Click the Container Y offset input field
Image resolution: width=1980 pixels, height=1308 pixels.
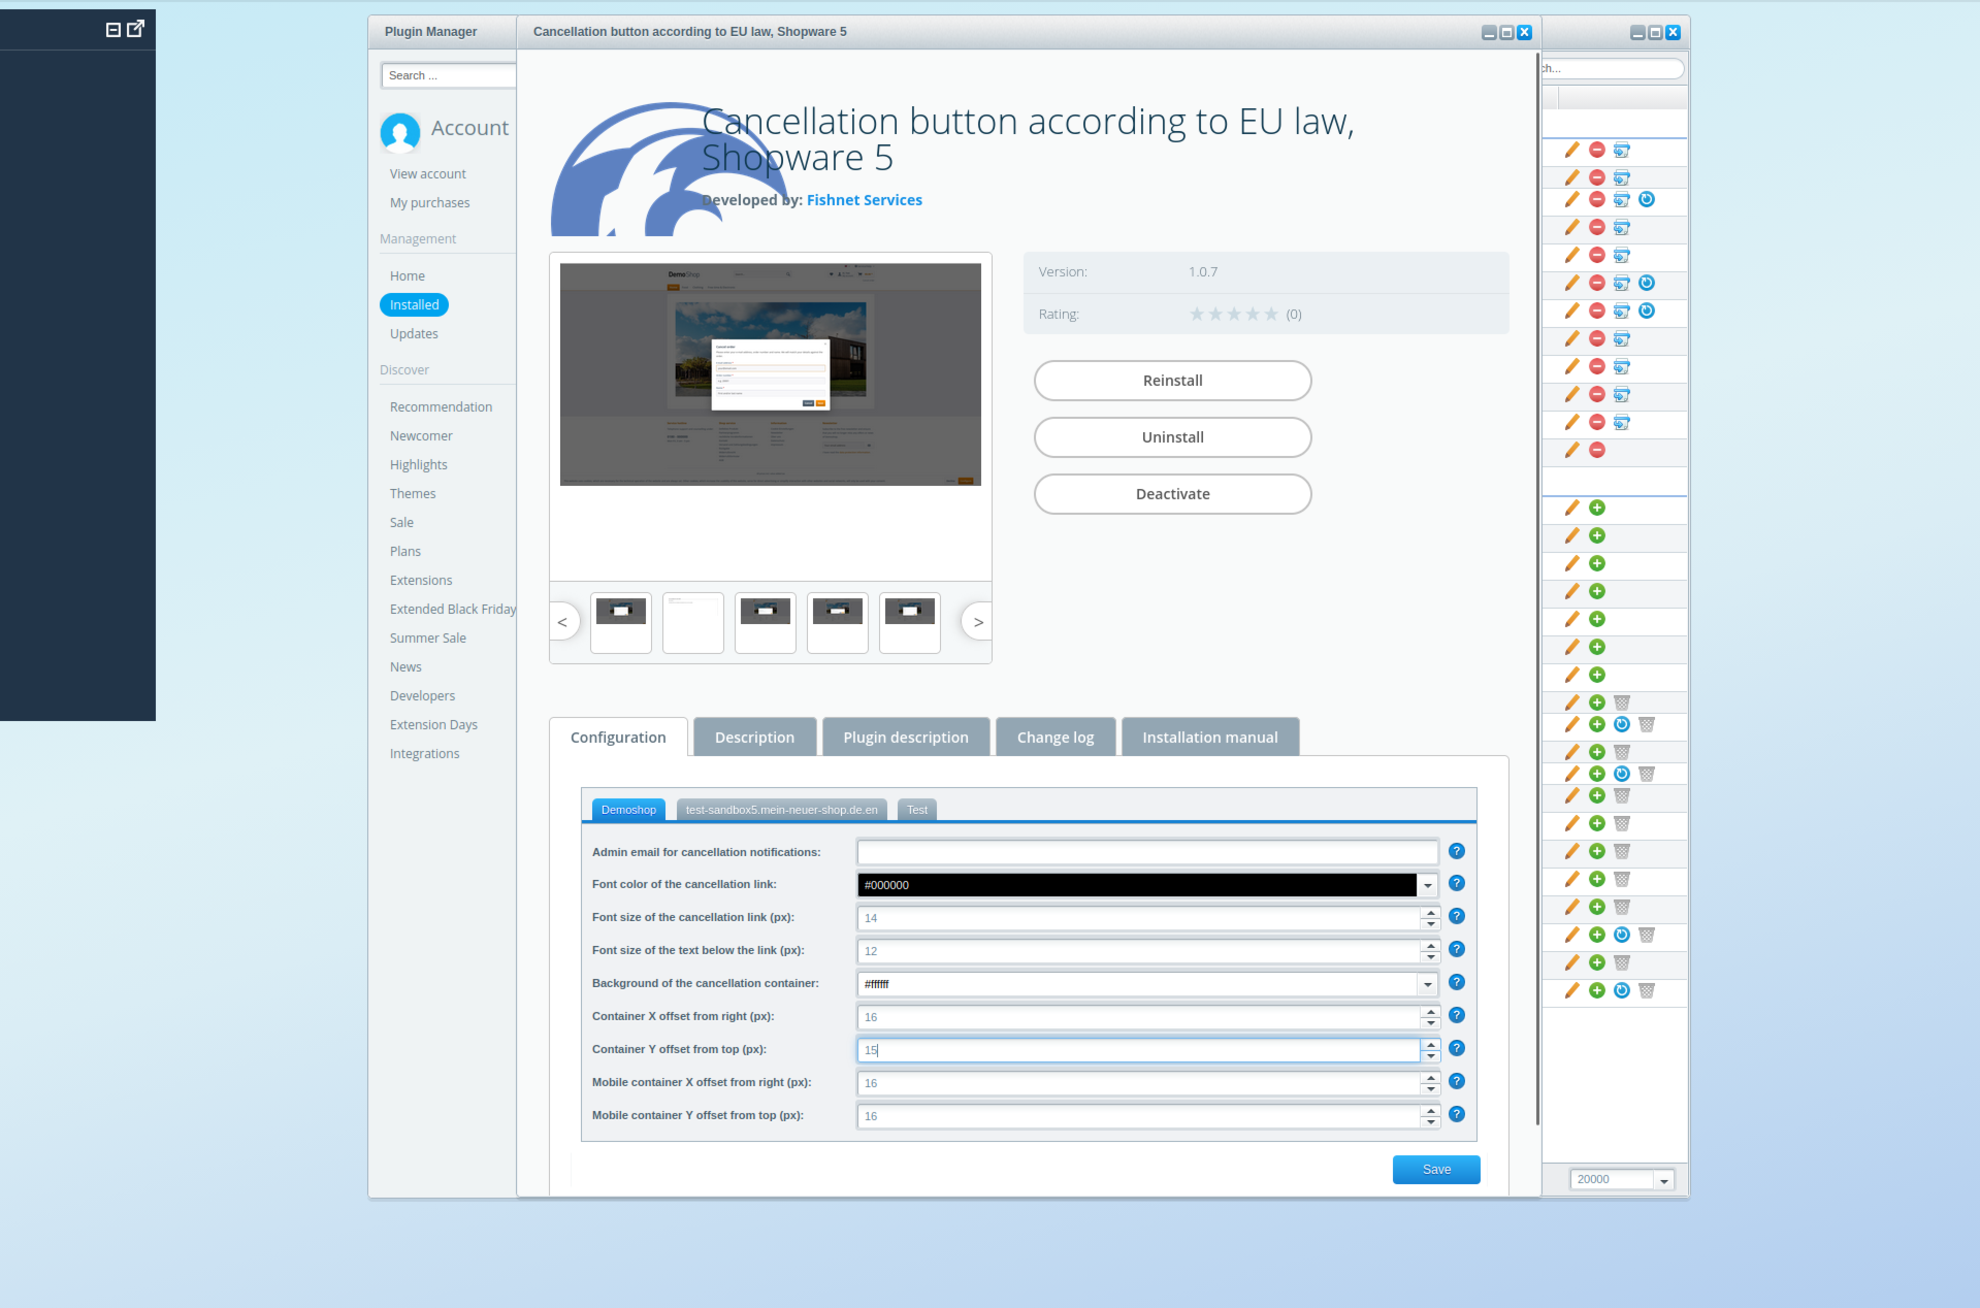1139,1050
